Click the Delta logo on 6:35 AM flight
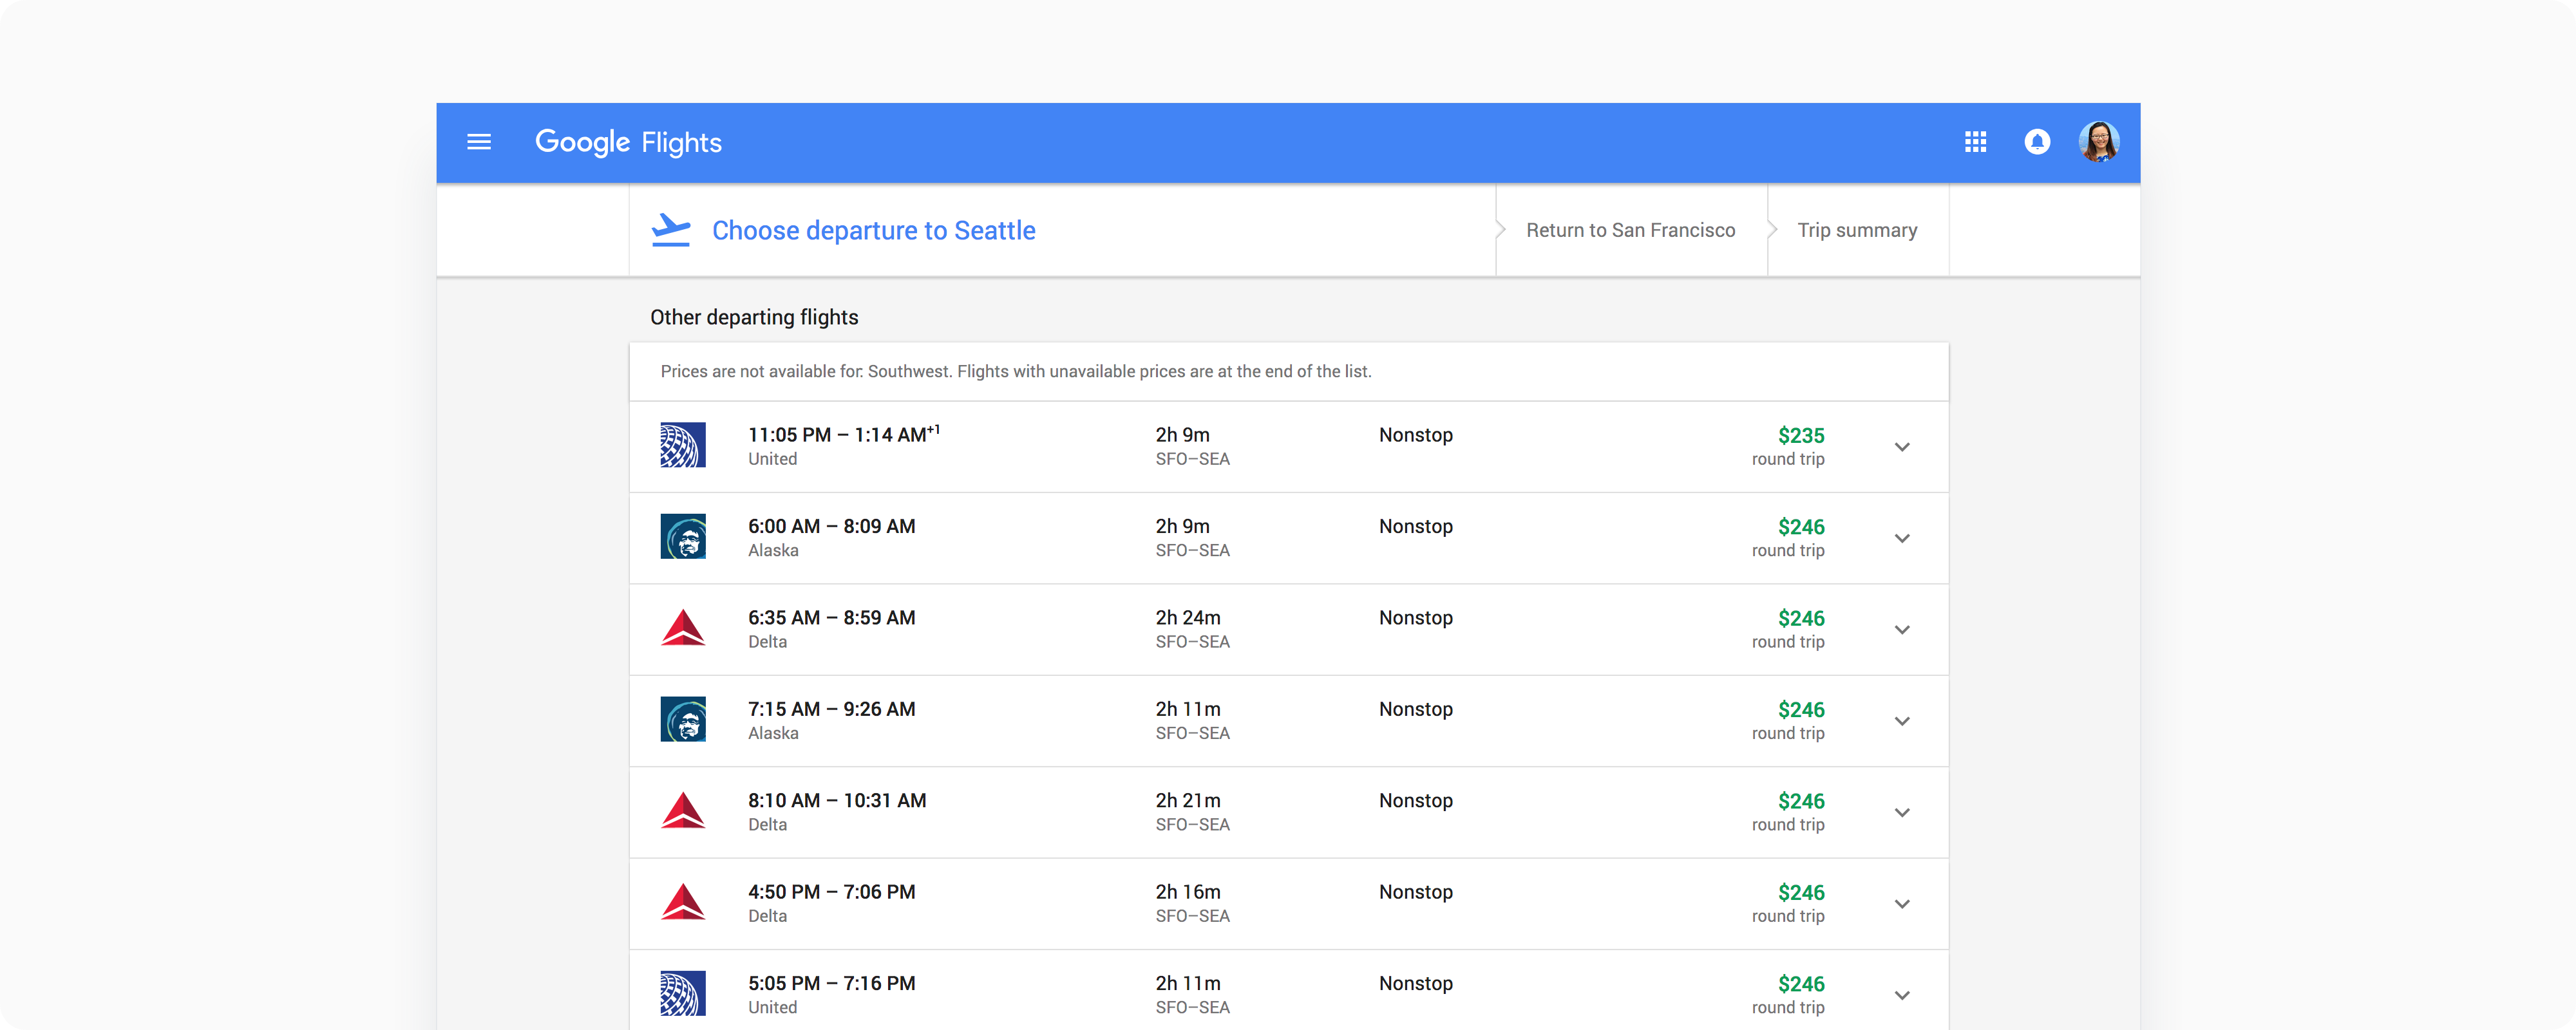Image resolution: width=2576 pixels, height=1030 pixels. 683,628
